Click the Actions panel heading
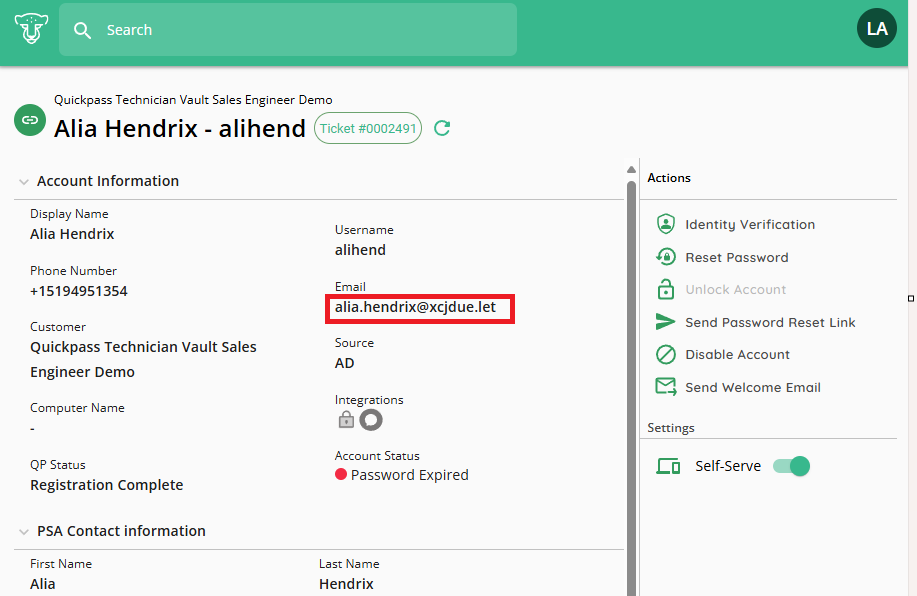This screenshot has width=917, height=596. pyautogui.click(x=669, y=178)
